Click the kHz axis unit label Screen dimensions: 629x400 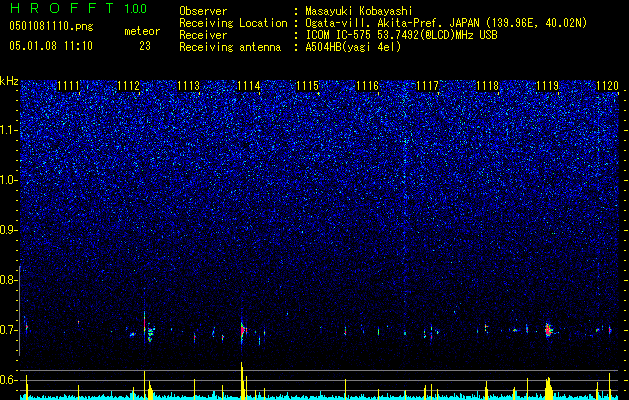click(x=9, y=81)
